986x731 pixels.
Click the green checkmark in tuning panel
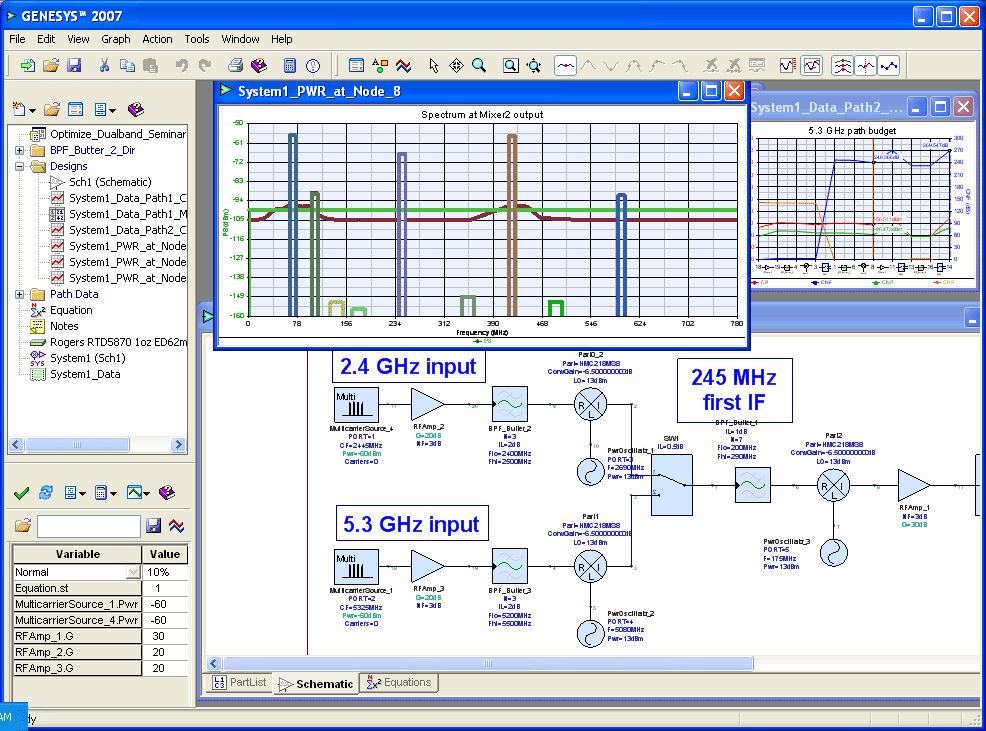(x=21, y=493)
